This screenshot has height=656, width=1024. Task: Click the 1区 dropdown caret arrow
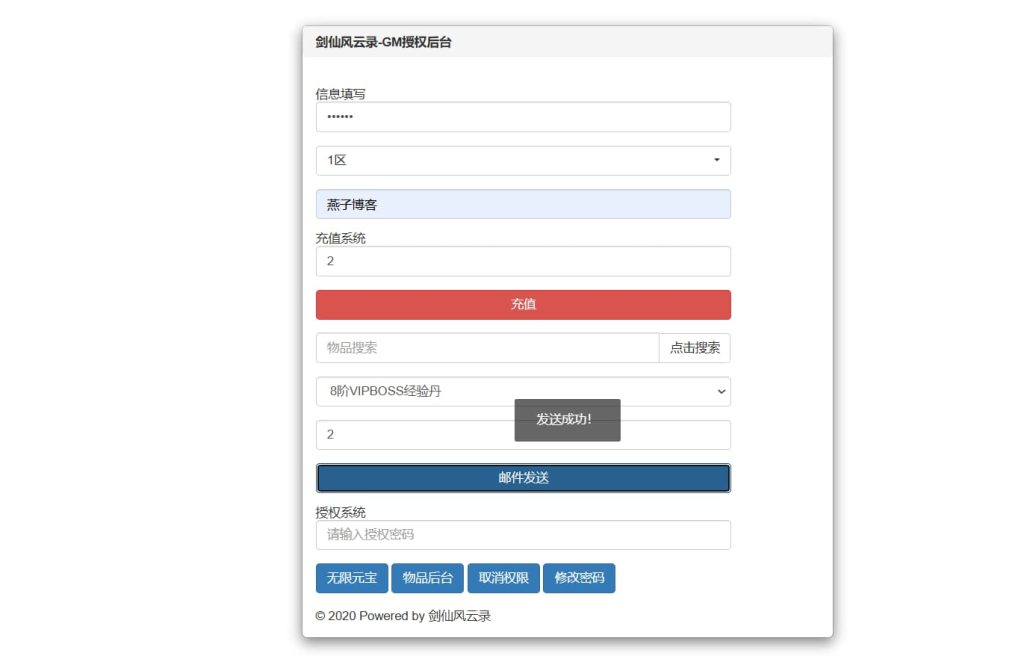click(716, 160)
